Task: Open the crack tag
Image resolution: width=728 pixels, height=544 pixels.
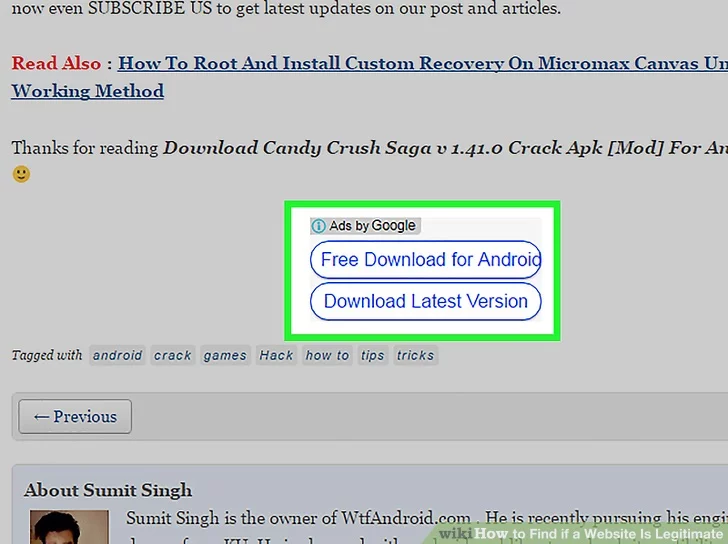Action: 173,355
